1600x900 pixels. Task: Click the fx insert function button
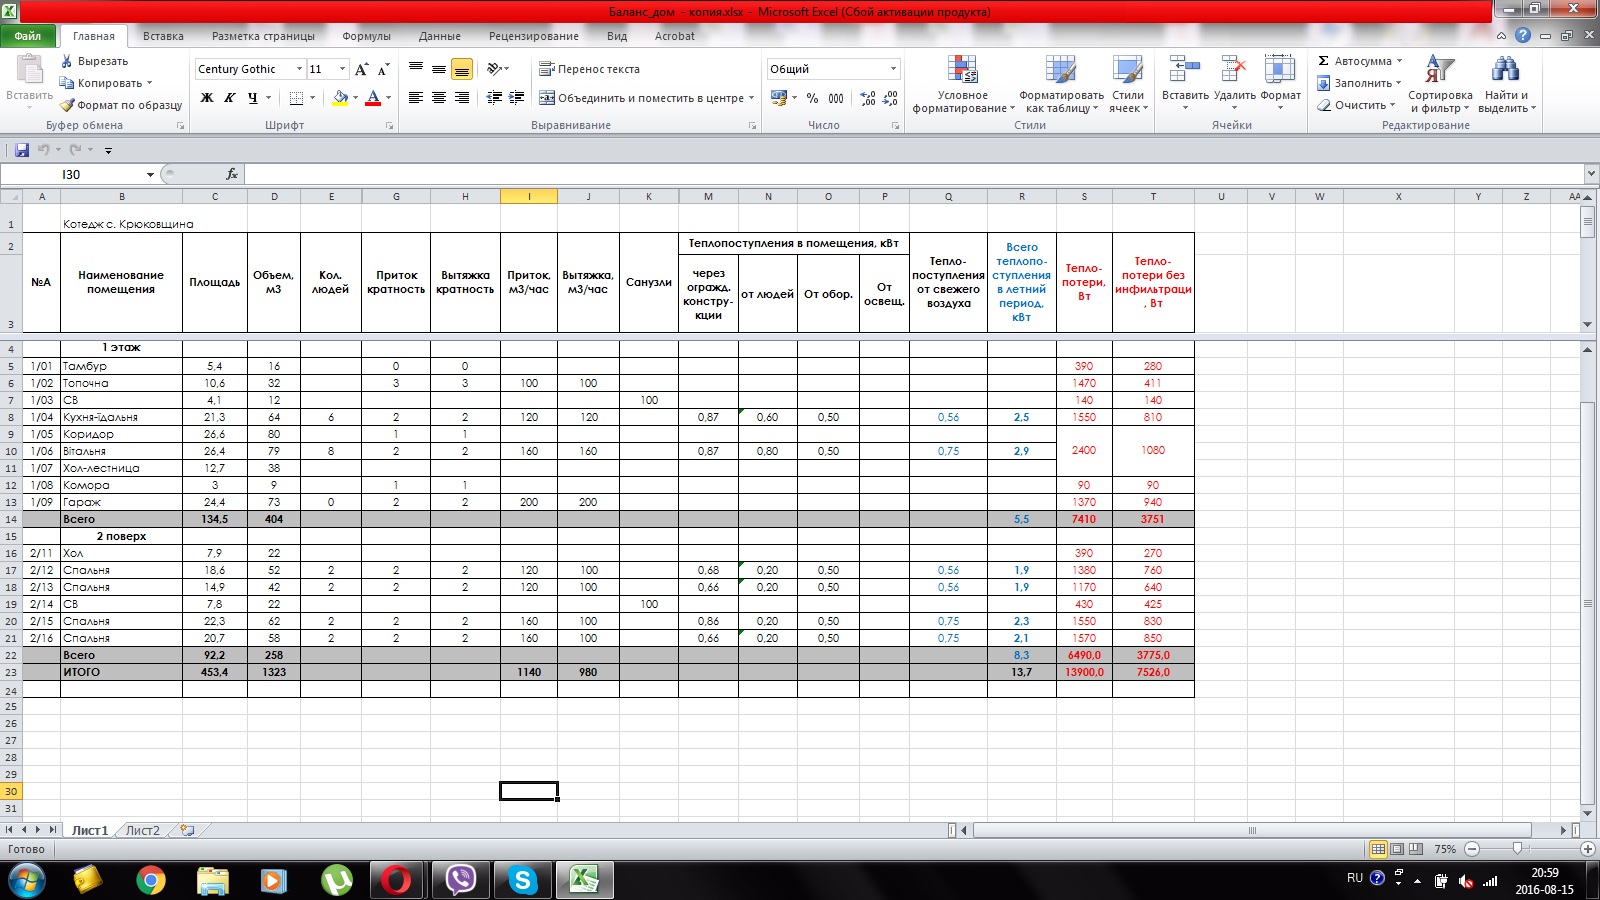pos(232,174)
